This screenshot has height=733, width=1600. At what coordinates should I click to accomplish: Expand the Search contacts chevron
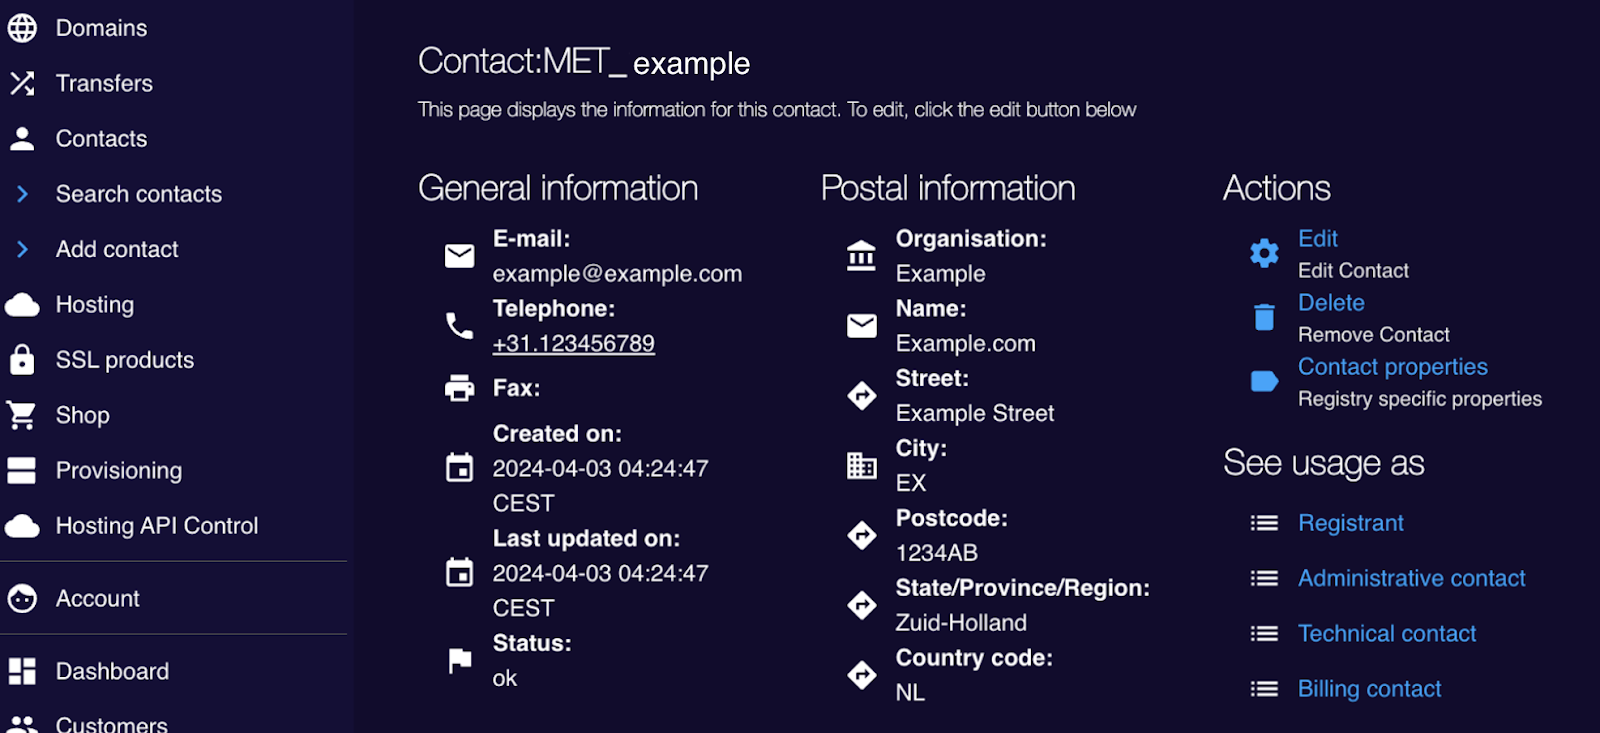(x=23, y=194)
